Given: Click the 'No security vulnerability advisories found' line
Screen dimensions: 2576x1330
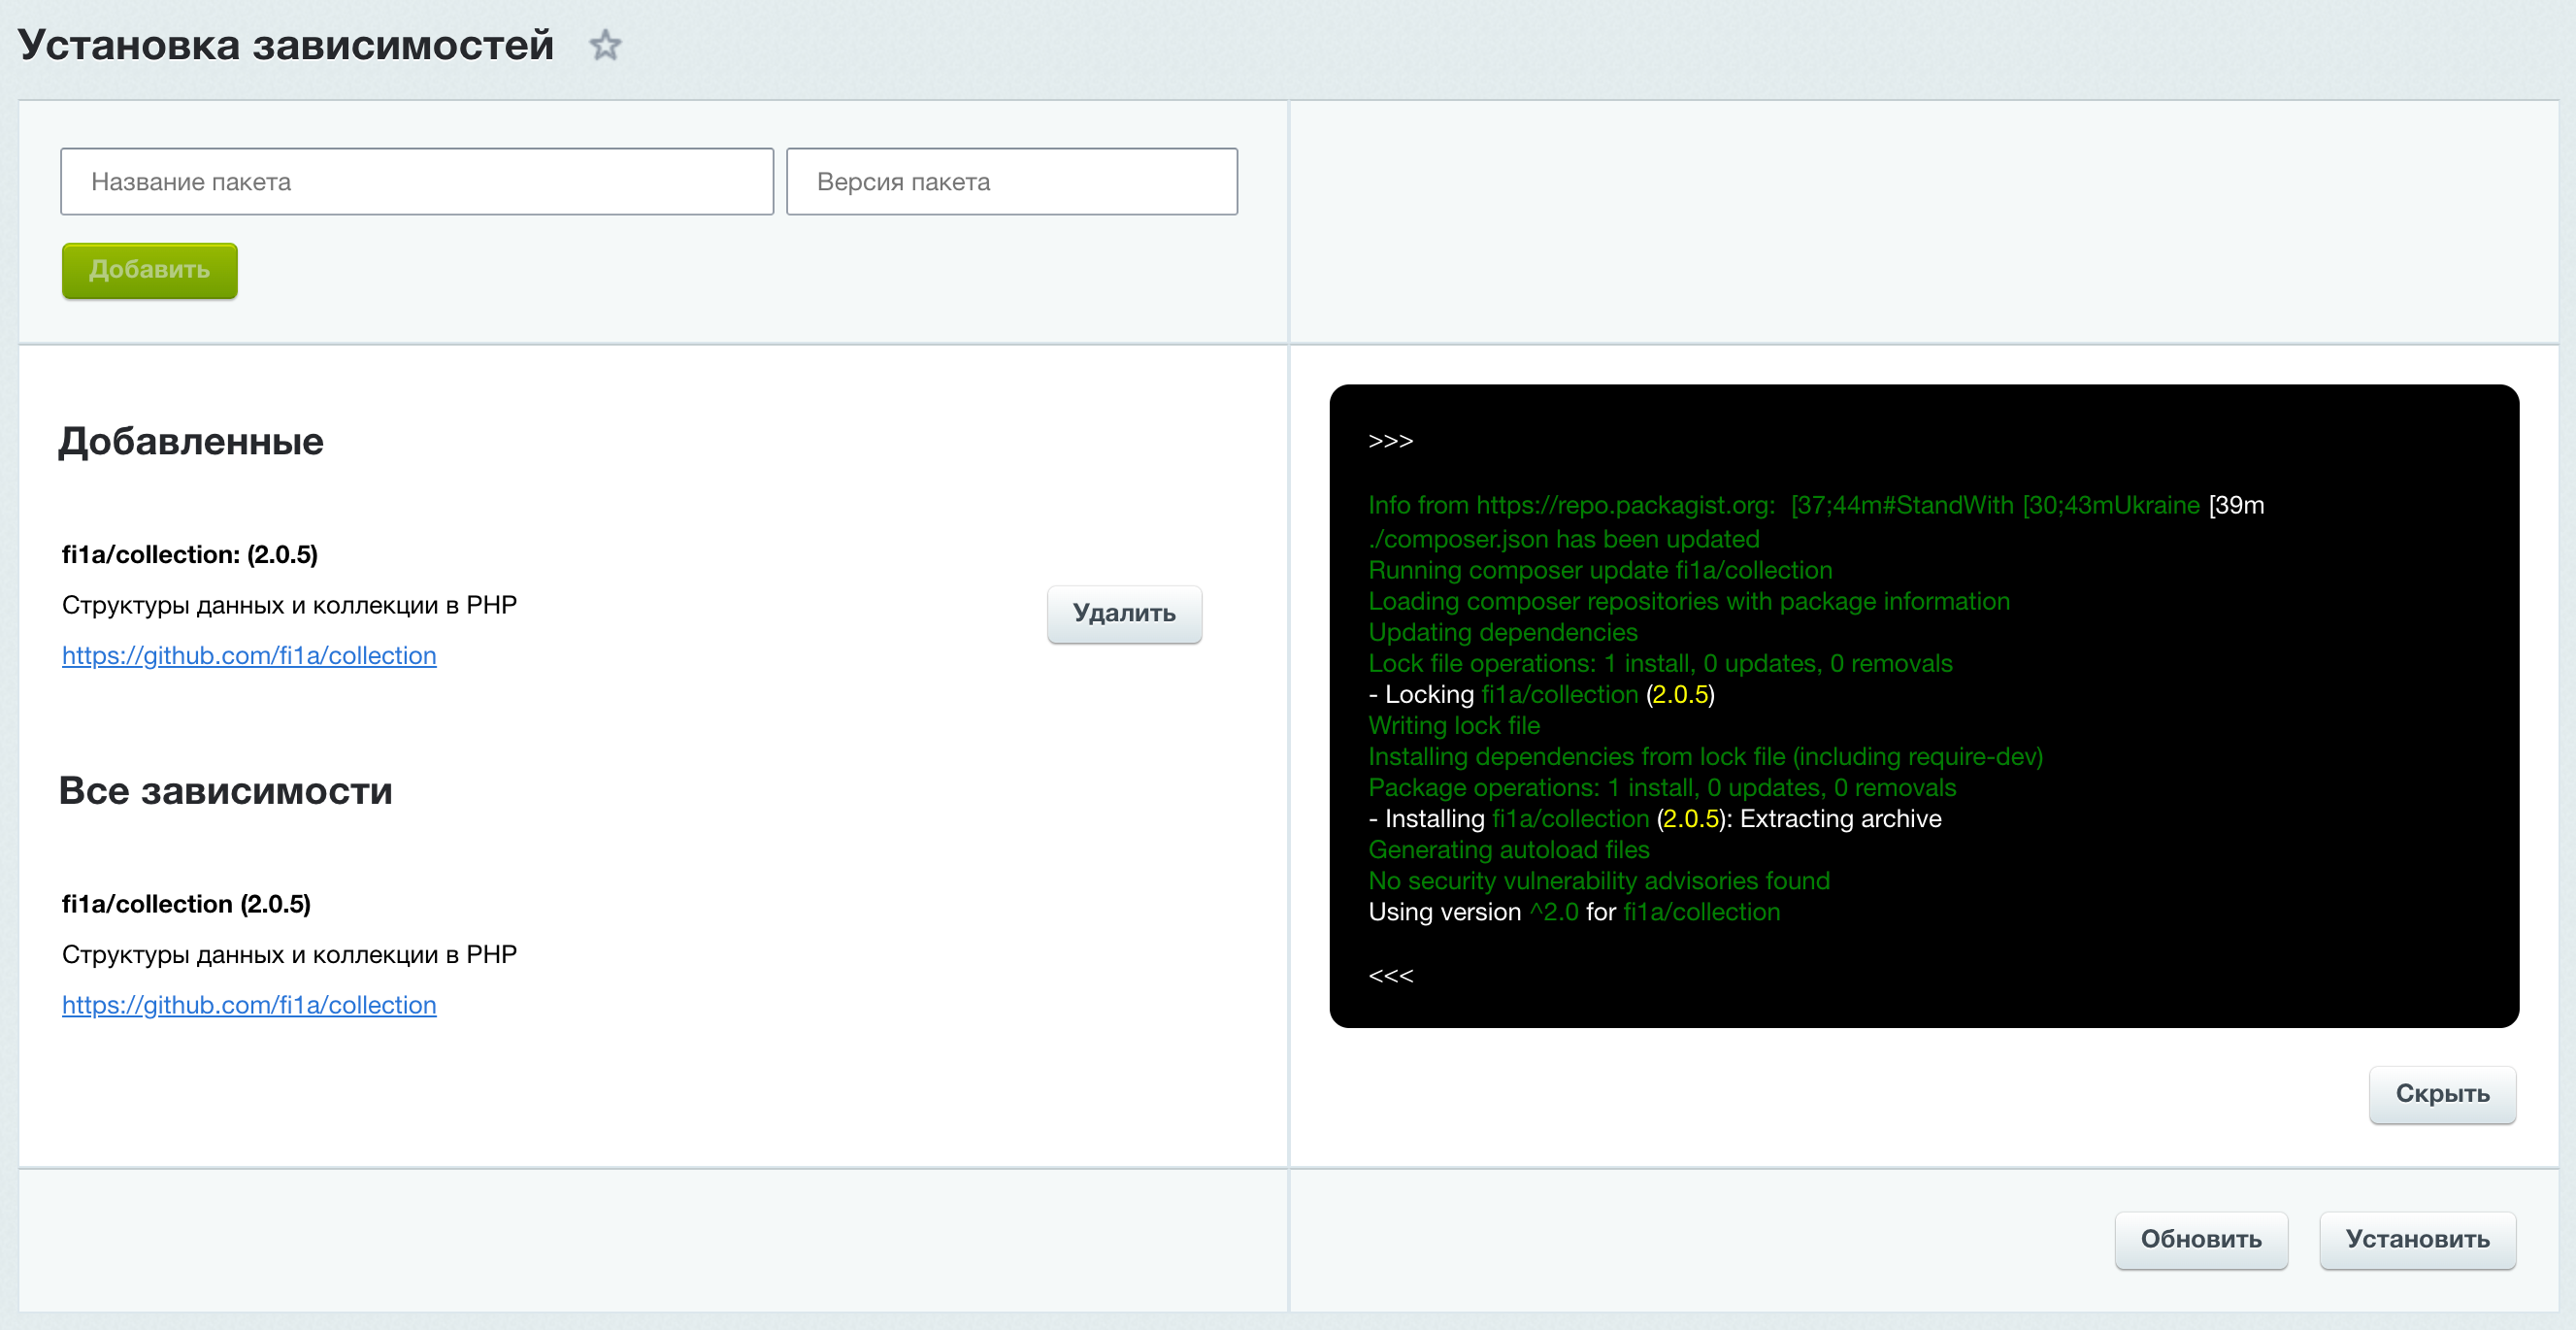Looking at the screenshot, I should click(x=1598, y=880).
